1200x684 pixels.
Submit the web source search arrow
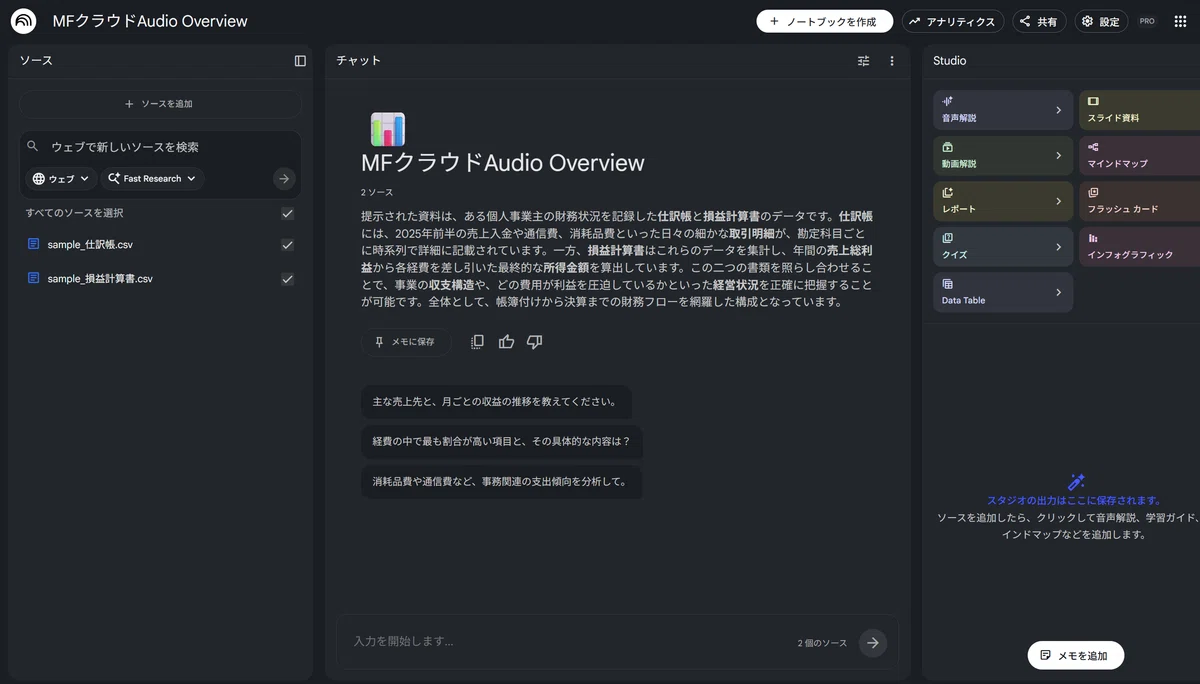[285, 179]
